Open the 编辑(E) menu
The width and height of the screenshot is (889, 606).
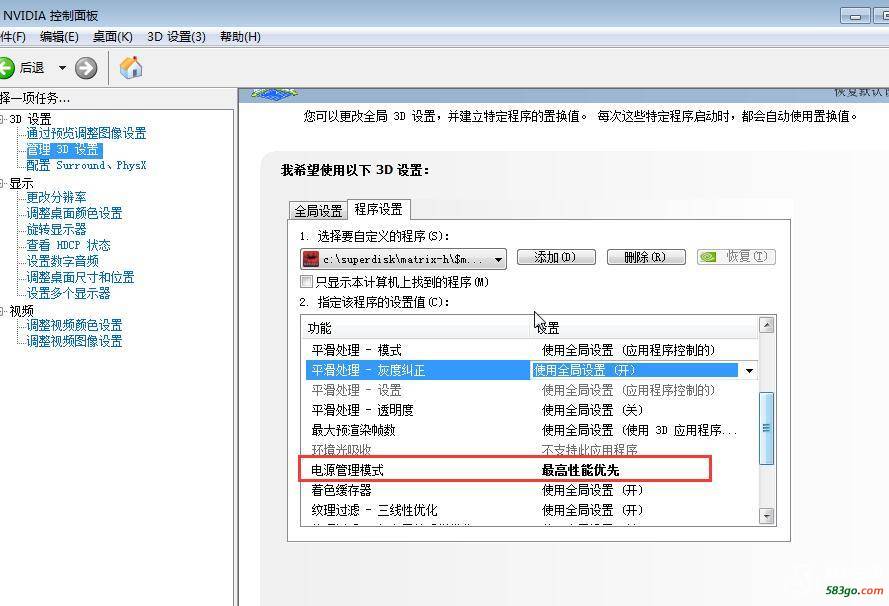[x=60, y=37]
